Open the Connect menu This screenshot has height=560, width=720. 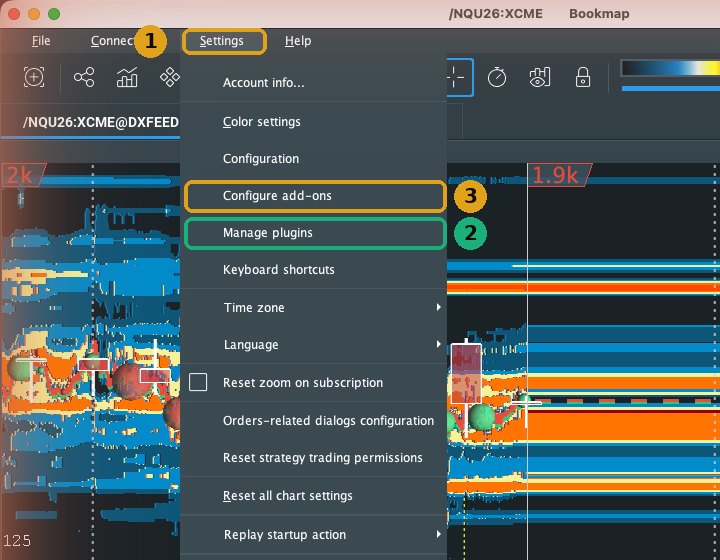[112, 41]
